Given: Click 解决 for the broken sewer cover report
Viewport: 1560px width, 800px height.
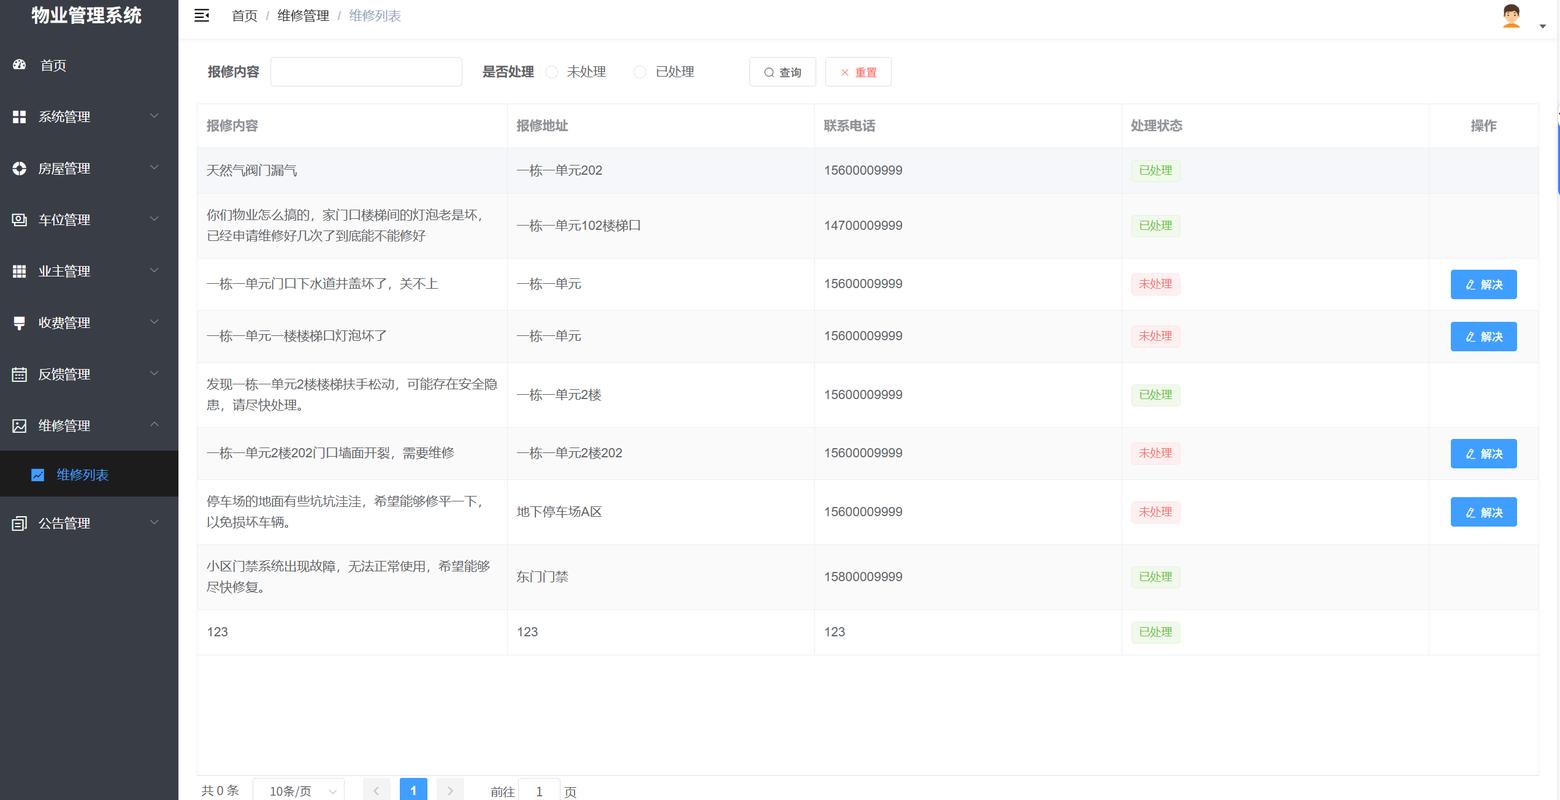Looking at the screenshot, I should coord(1483,284).
